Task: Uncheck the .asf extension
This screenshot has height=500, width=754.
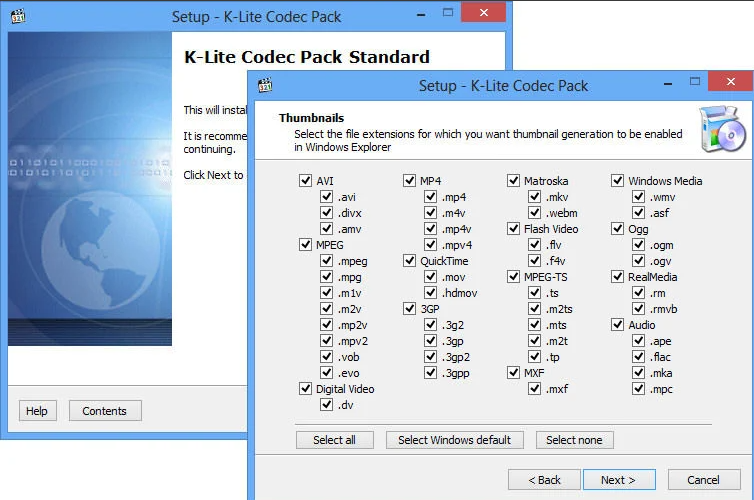Action: pyautogui.click(x=639, y=212)
